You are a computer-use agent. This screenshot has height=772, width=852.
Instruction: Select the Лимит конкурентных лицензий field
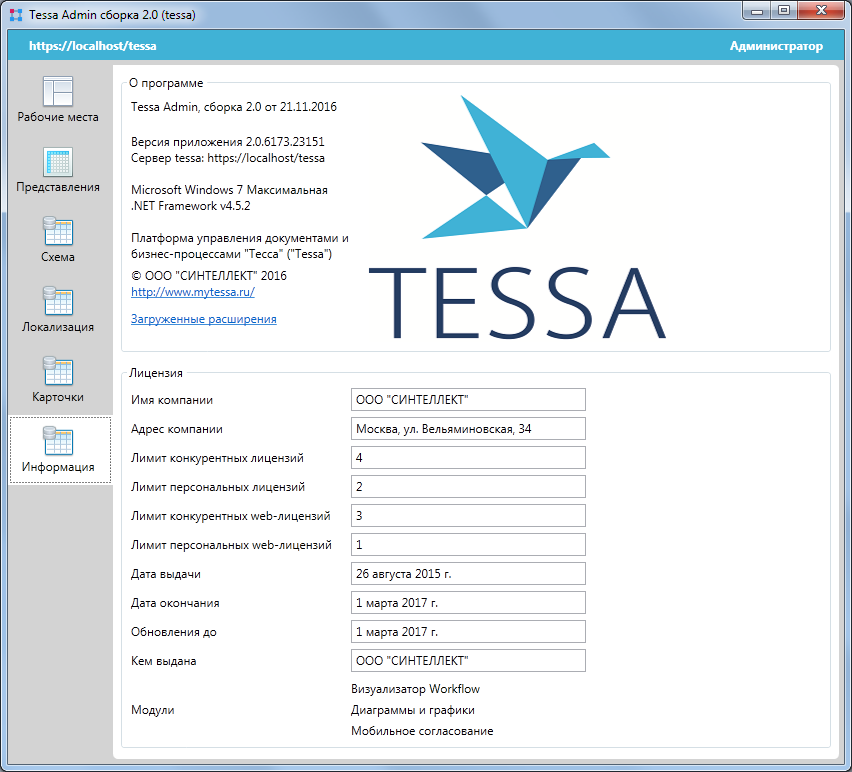coord(468,458)
